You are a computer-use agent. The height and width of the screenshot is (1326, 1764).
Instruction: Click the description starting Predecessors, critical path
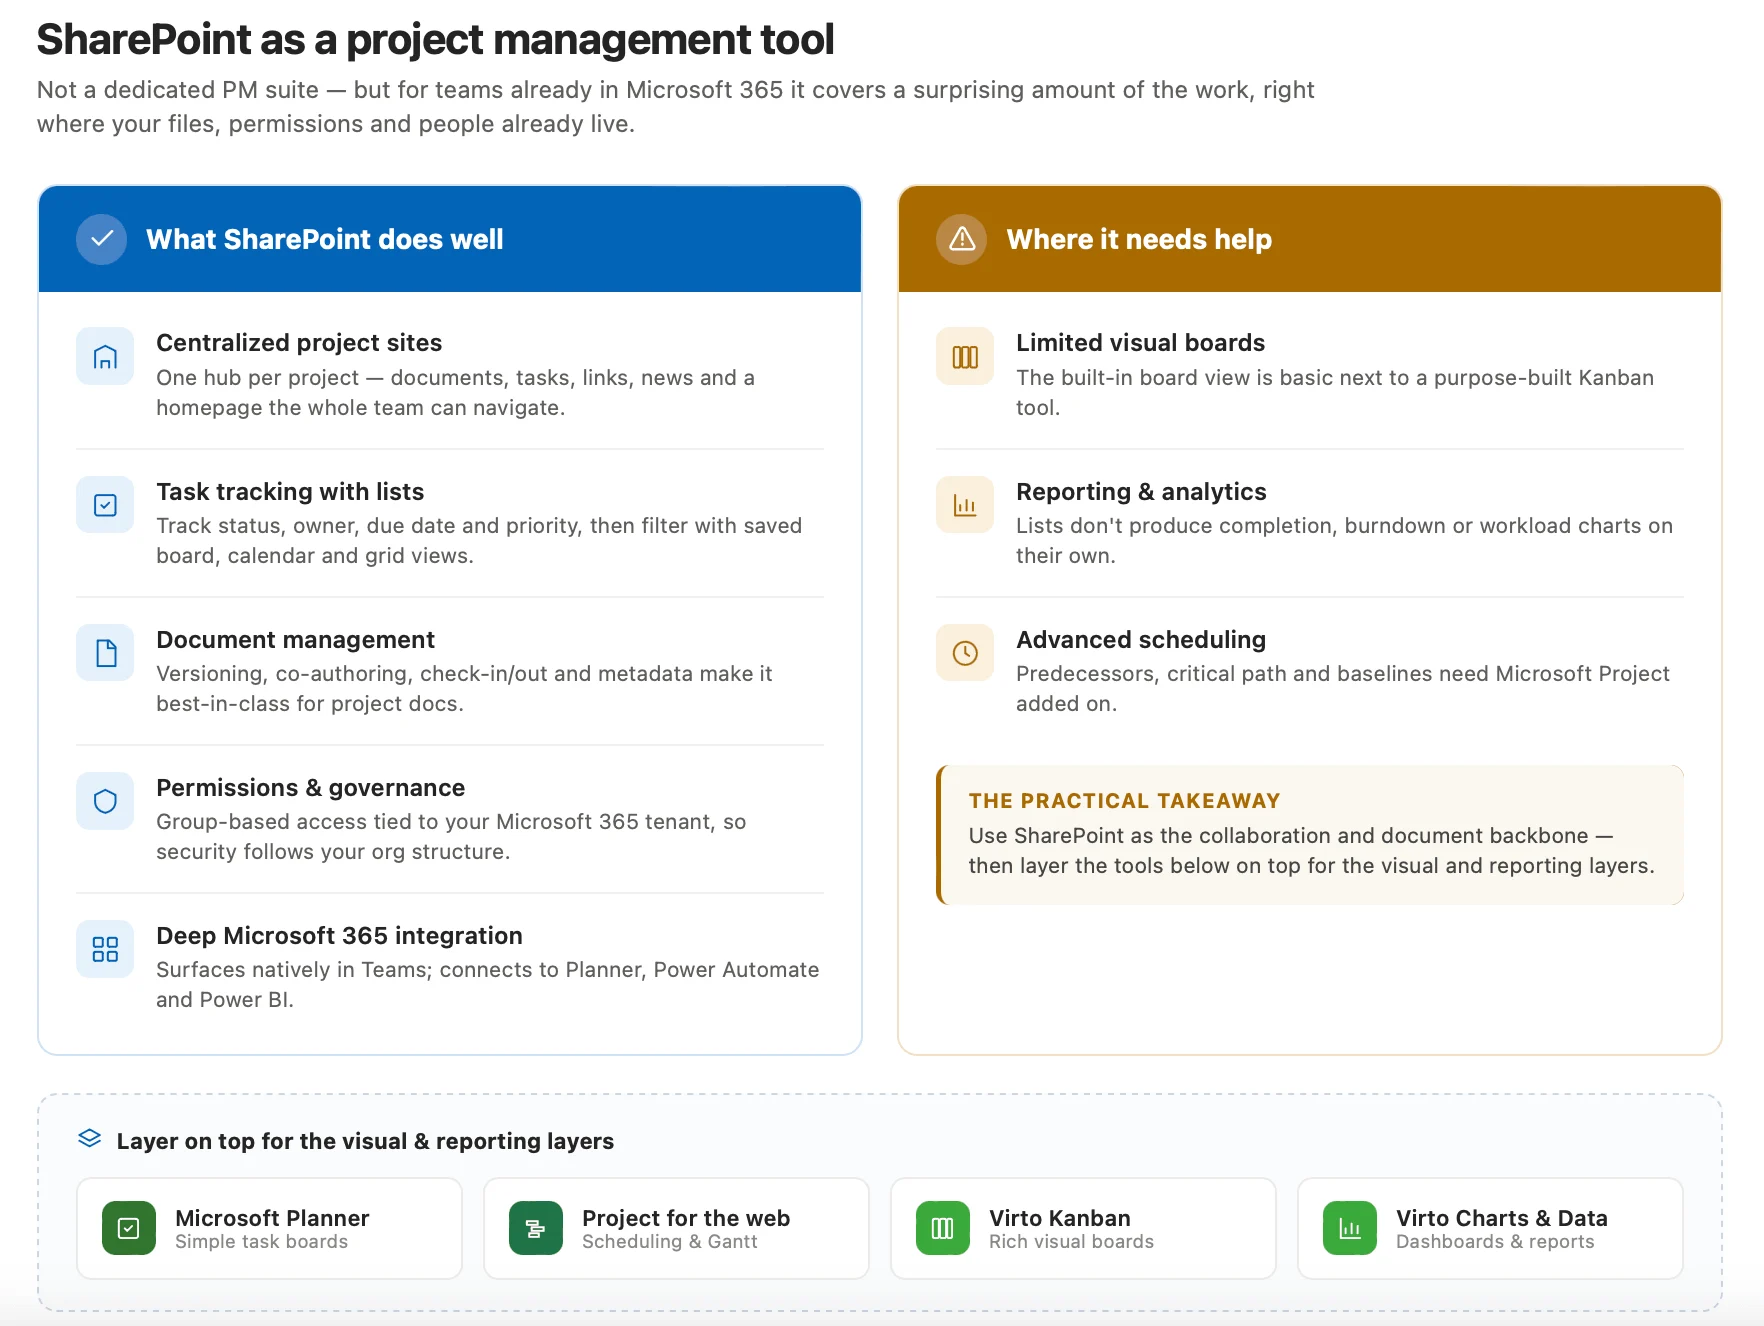pos(1343,689)
